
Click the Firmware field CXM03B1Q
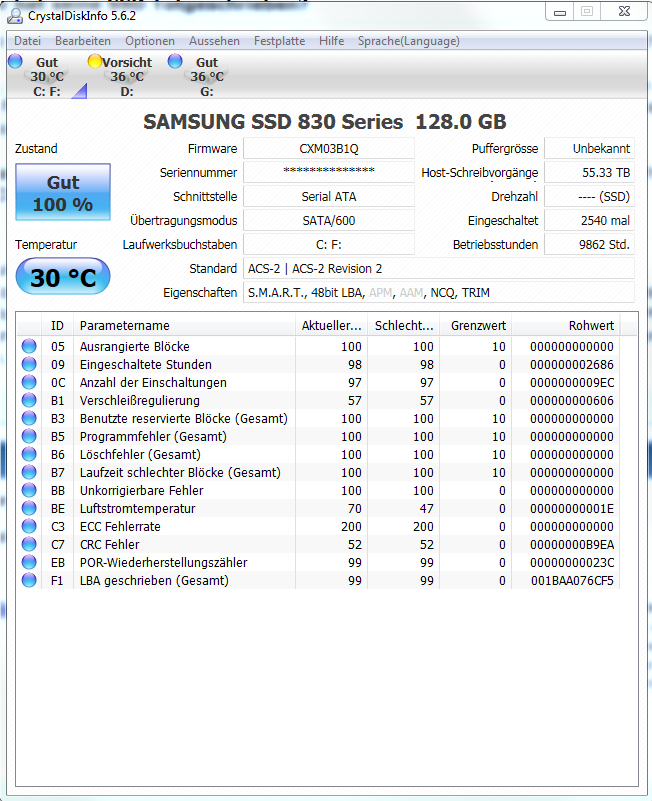pyautogui.click(x=329, y=149)
